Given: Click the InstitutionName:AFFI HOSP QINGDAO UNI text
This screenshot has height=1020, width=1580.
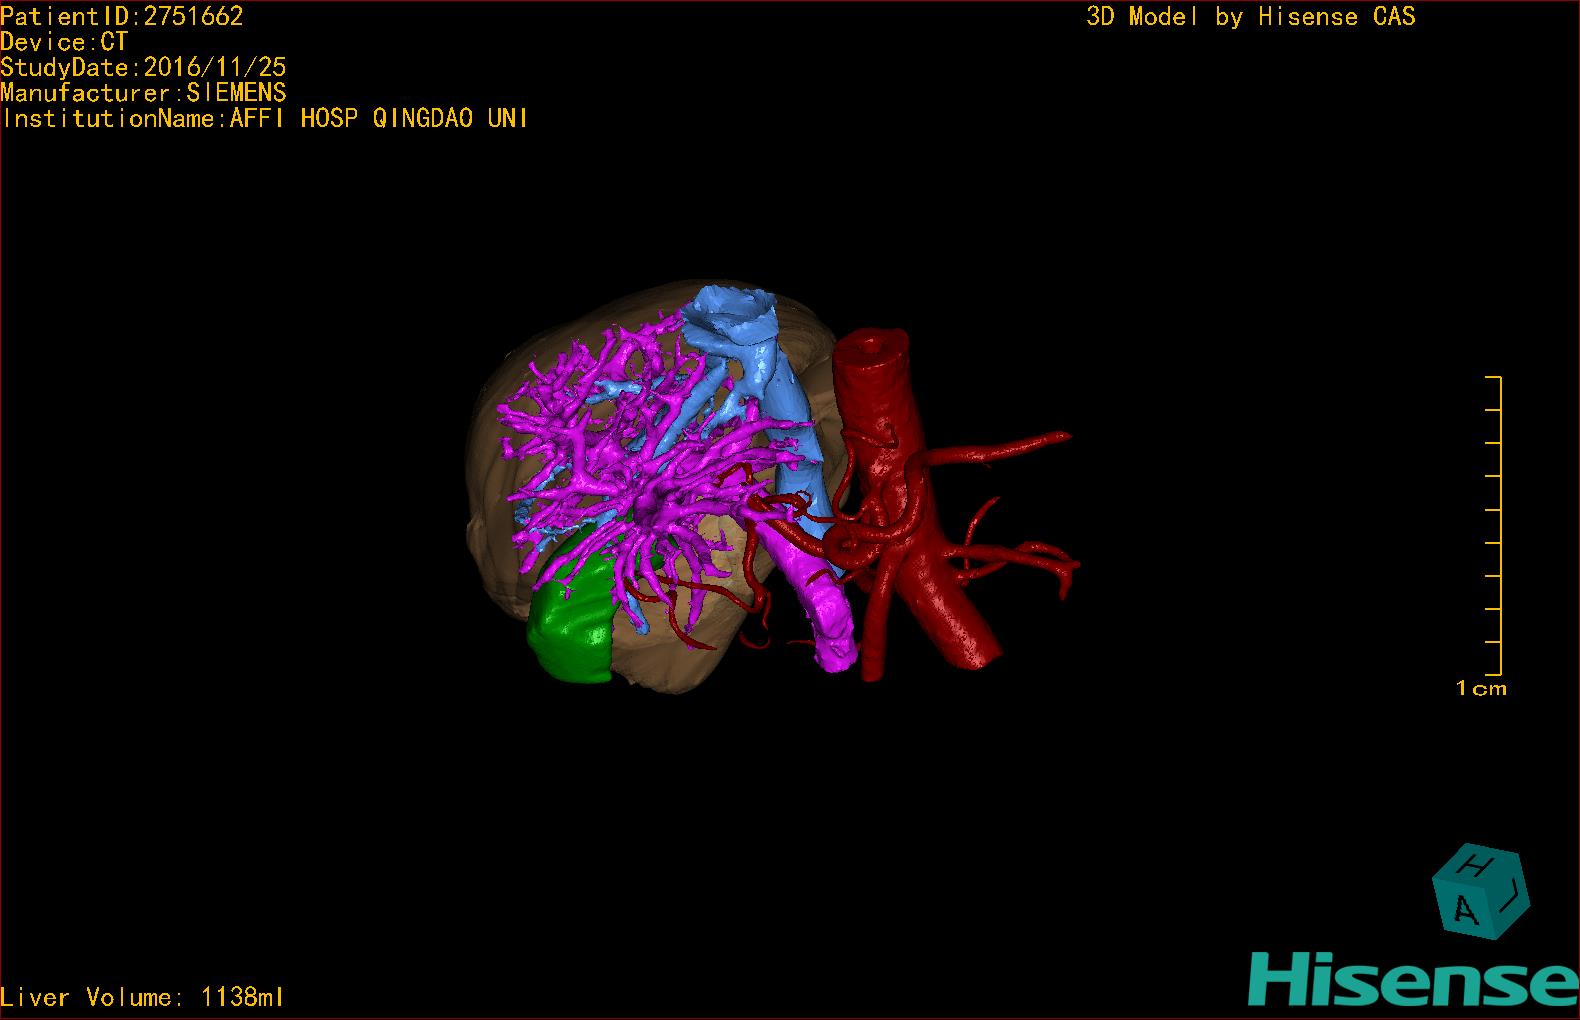Looking at the screenshot, I should click(265, 118).
